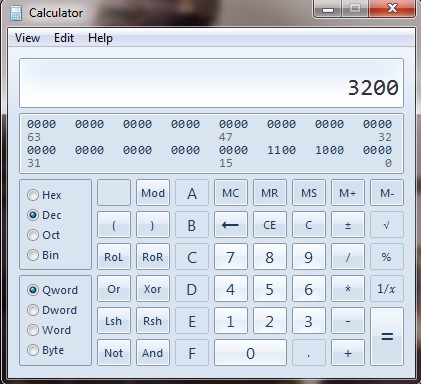Click the plus-minus sign button
The height and width of the screenshot is (384, 421).
348,225
